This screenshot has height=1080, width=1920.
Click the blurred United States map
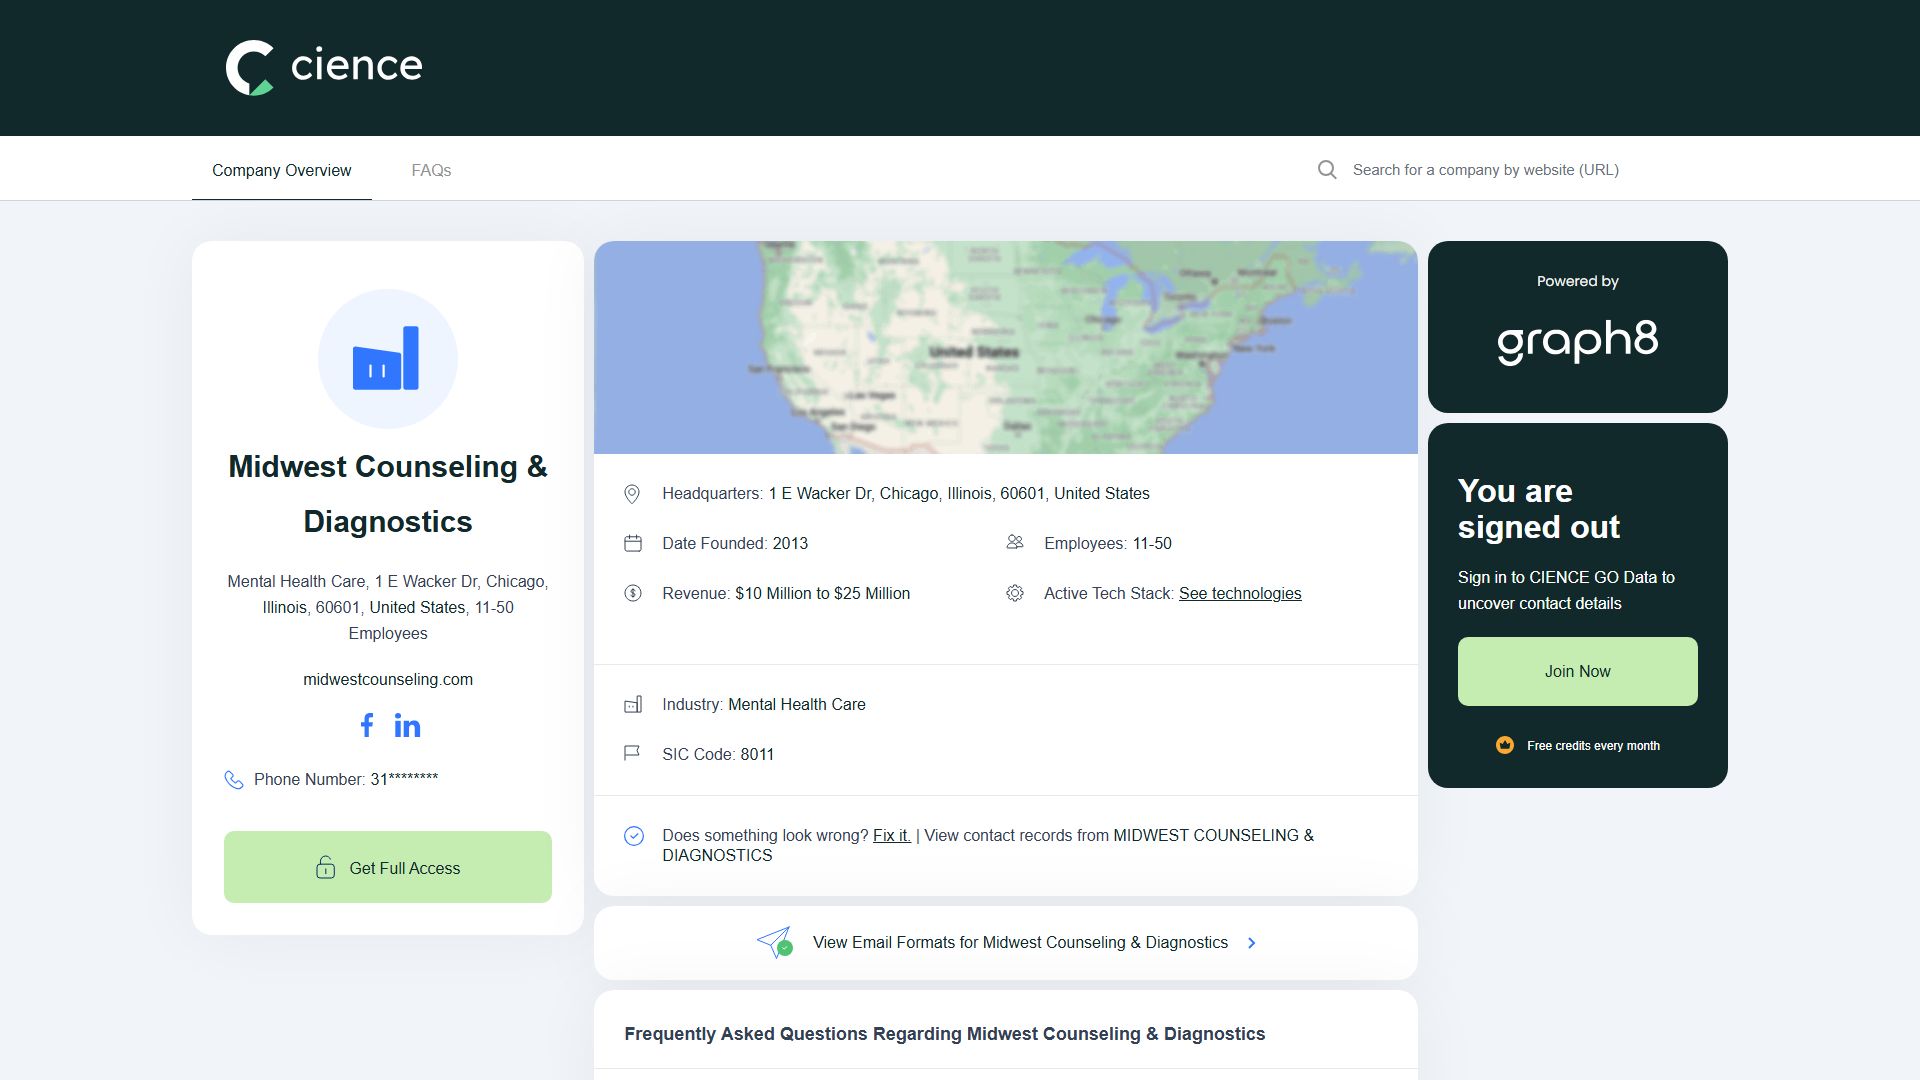pos(1006,347)
